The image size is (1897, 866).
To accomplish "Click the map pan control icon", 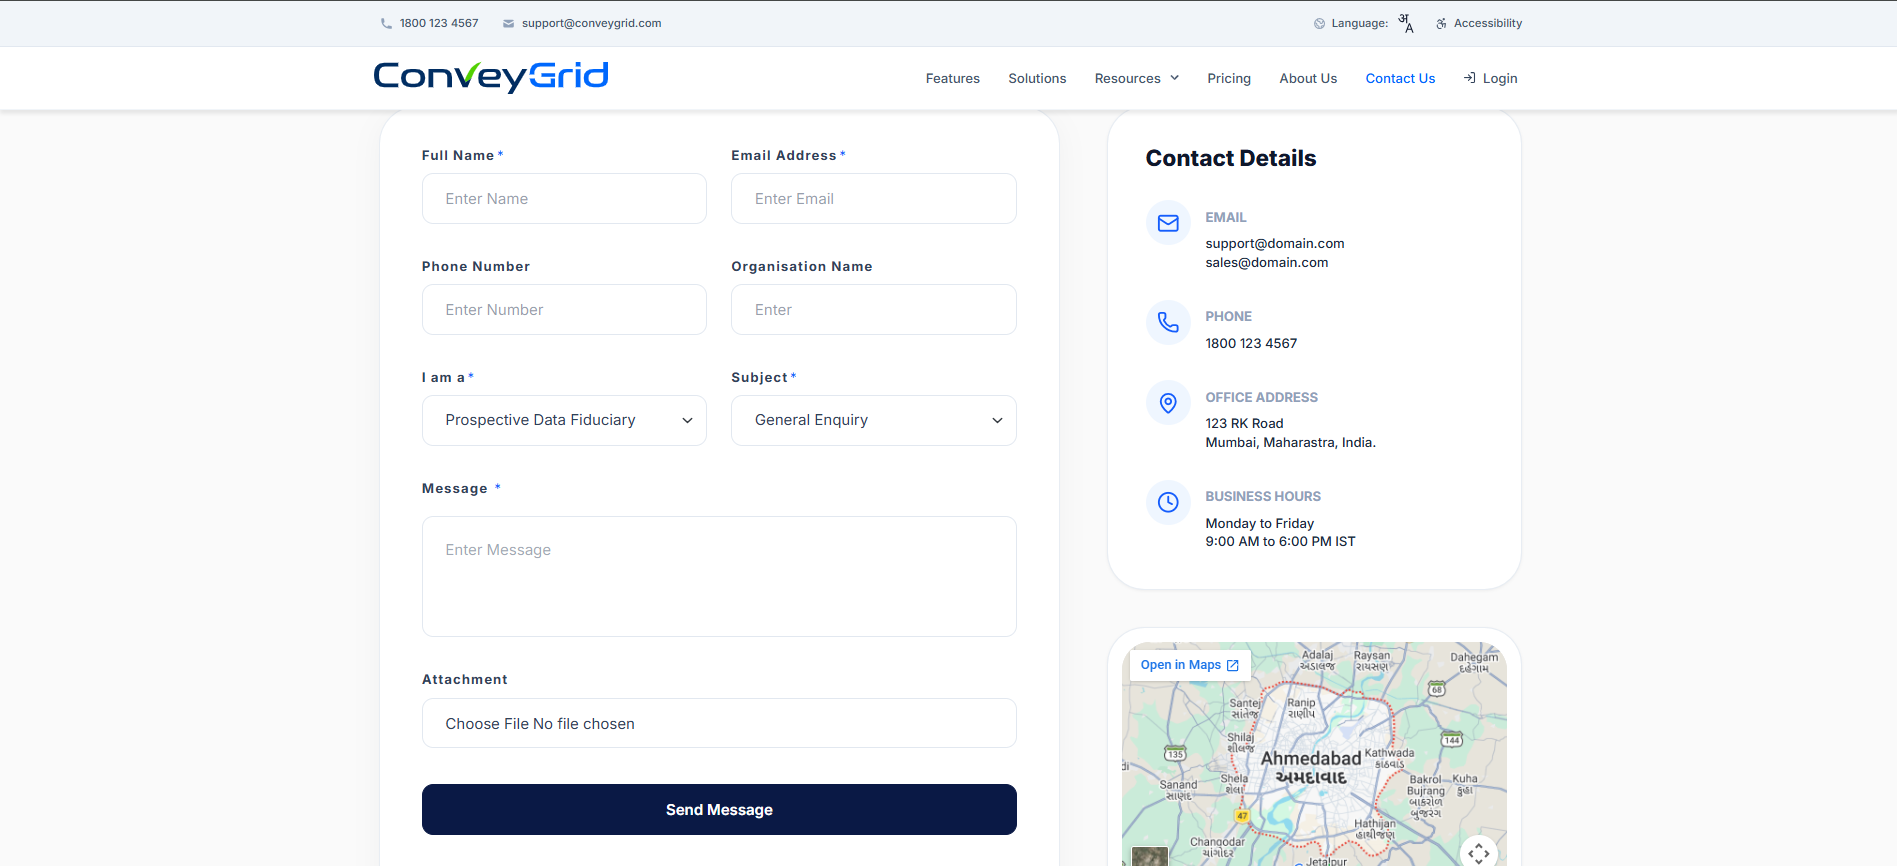I will click(1479, 853).
